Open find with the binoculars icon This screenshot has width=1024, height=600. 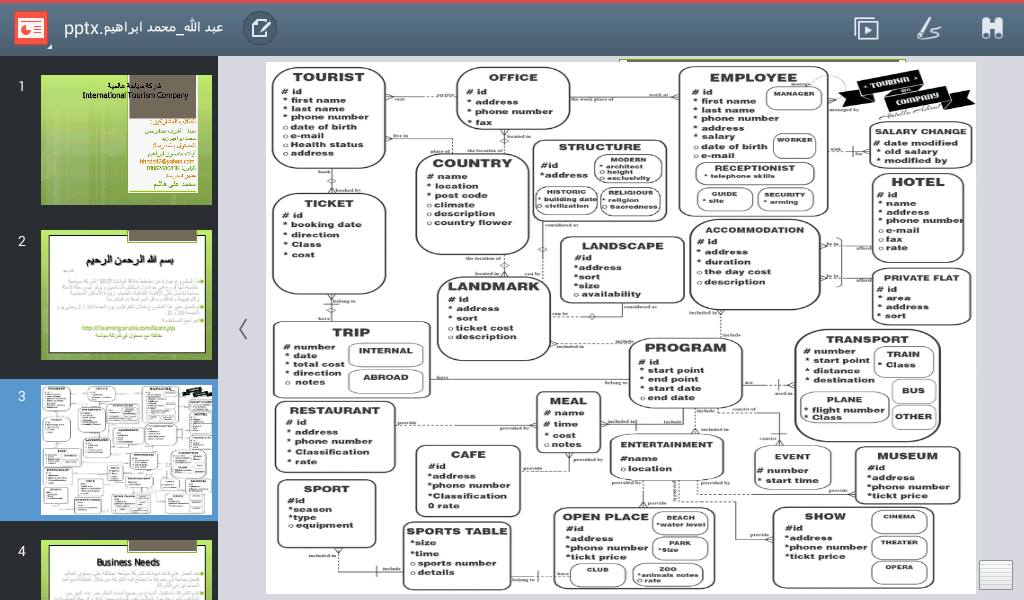click(x=991, y=28)
